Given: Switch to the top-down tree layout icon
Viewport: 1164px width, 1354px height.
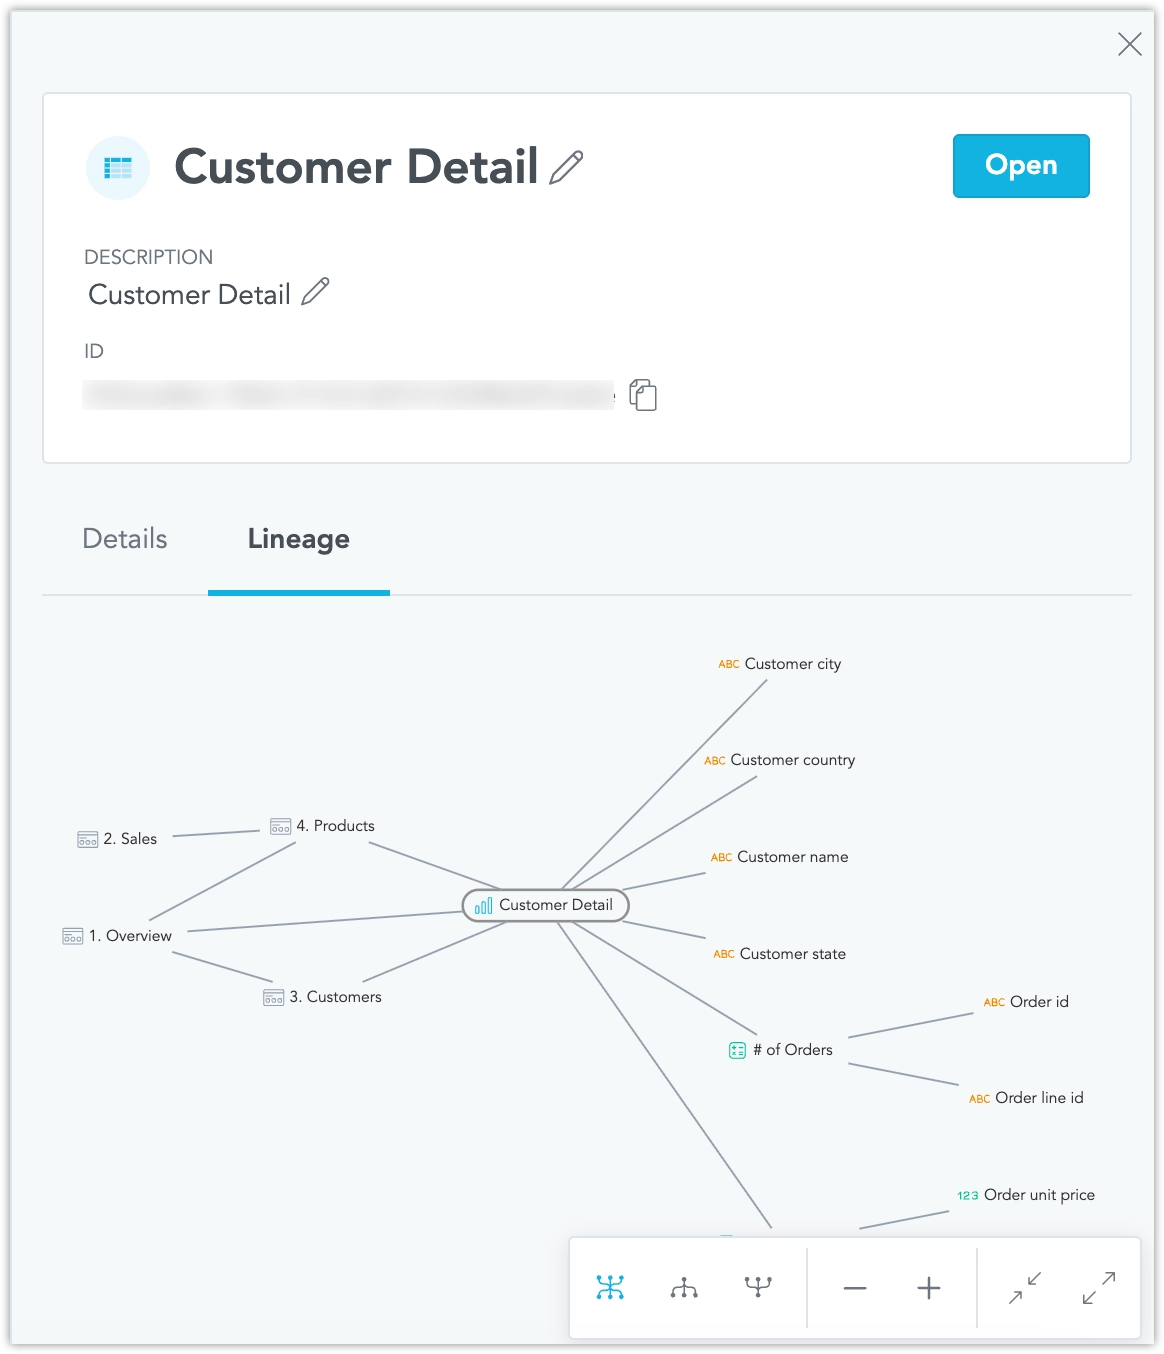Looking at the screenshot, I should pos(684,1287).
